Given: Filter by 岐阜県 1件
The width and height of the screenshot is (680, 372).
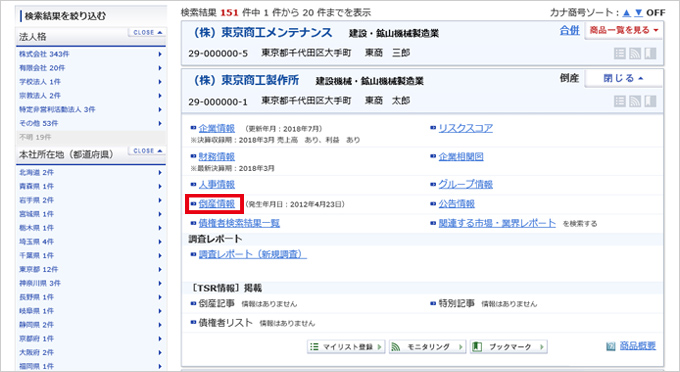Looking at the screenshot, I should click(90, 311).
